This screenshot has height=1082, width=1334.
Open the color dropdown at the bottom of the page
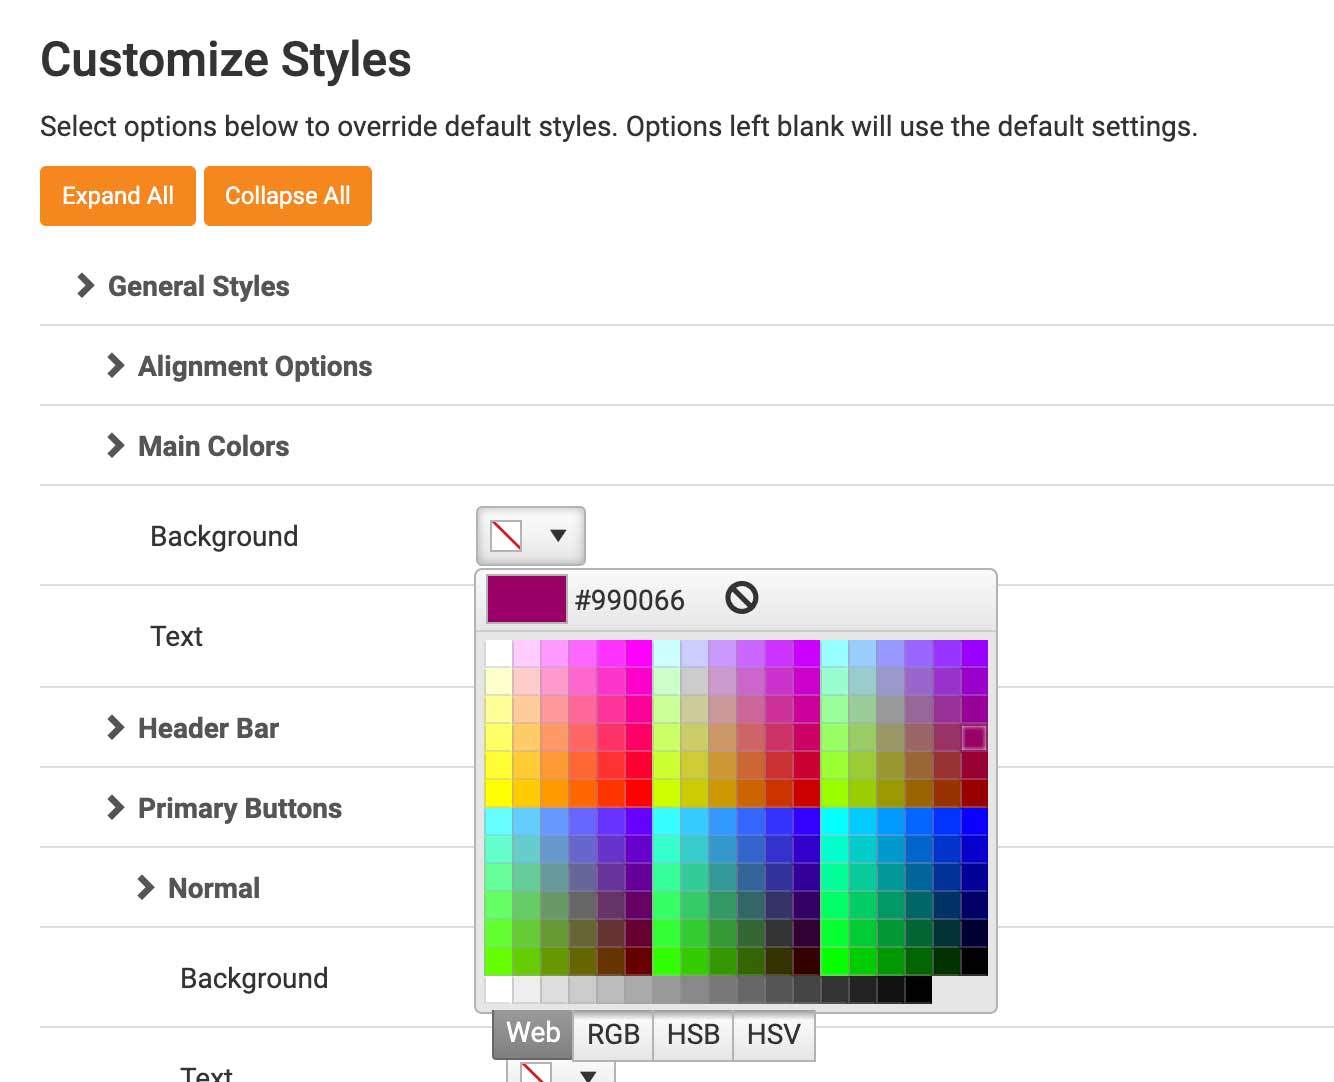coord(587,1075)
